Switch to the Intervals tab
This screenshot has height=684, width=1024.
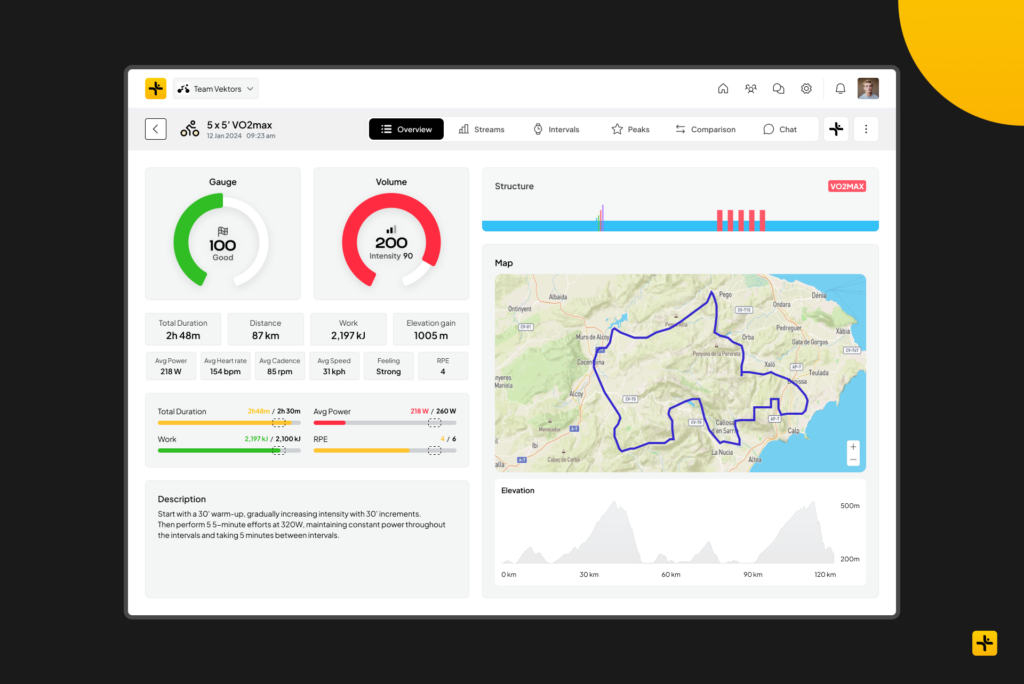[556, 129]
